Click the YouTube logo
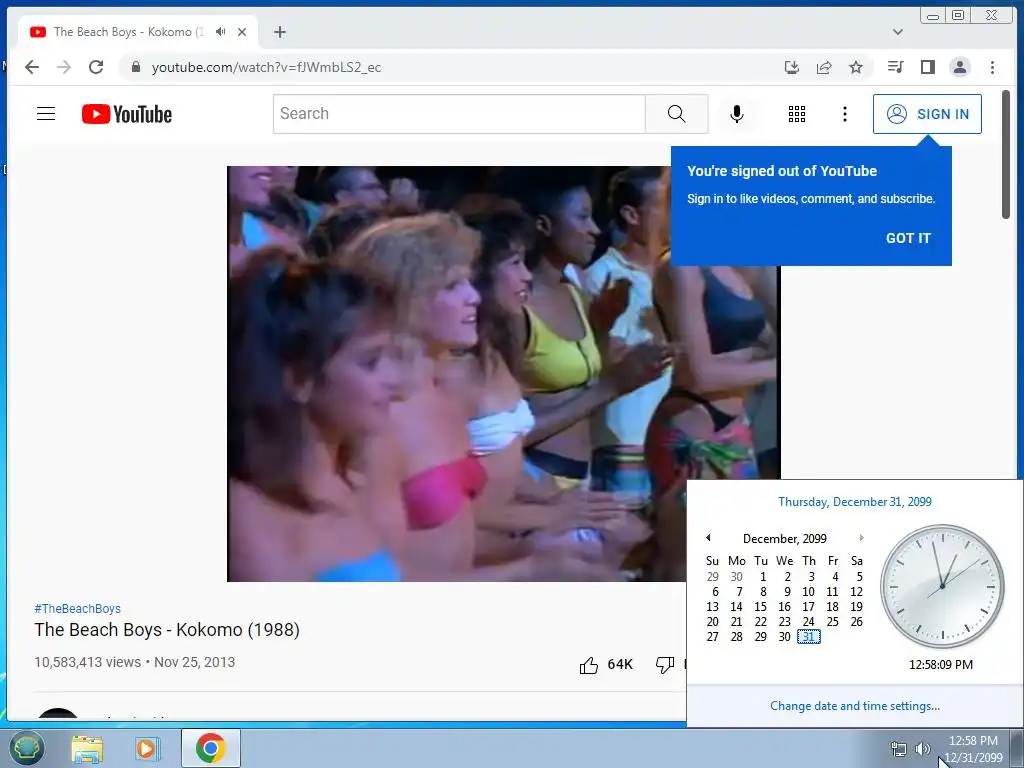The width and height of the screenshot is (1024, 768). tap(127, 114)
